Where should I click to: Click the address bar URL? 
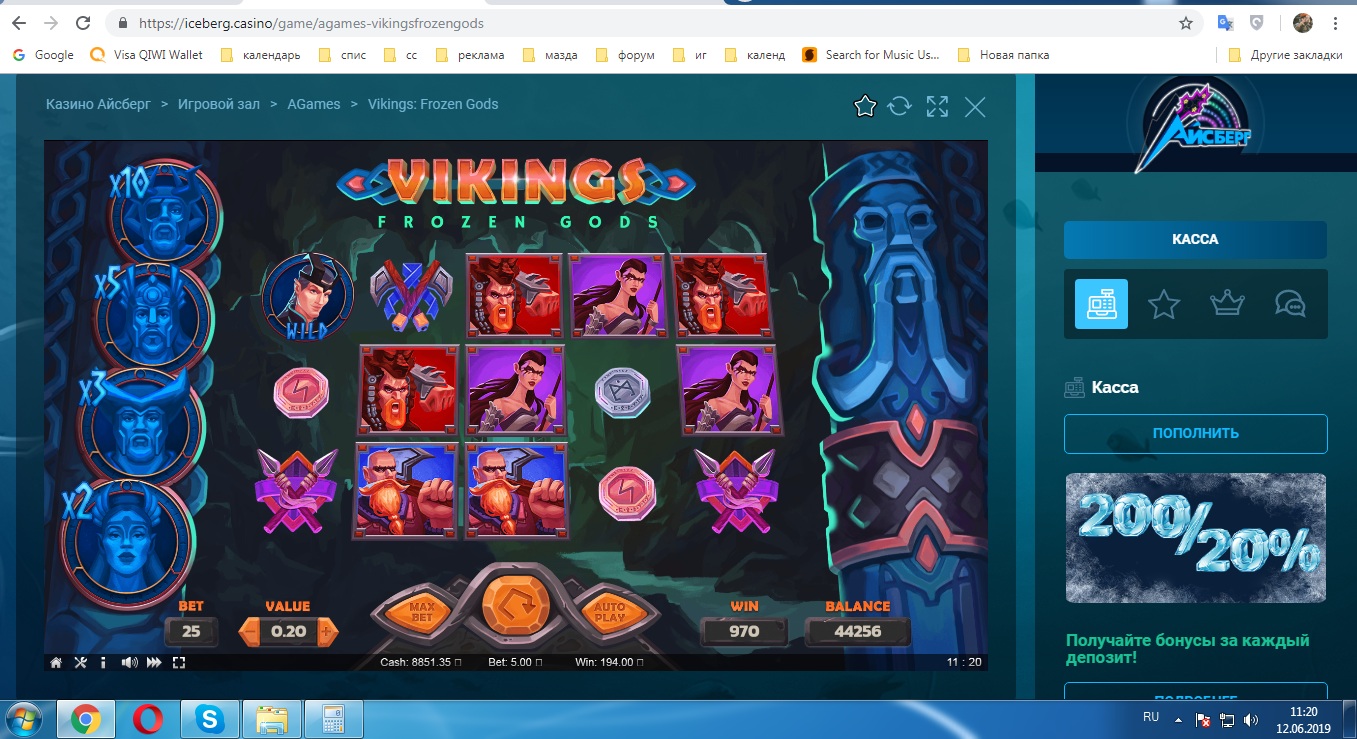tap(313, 23)
